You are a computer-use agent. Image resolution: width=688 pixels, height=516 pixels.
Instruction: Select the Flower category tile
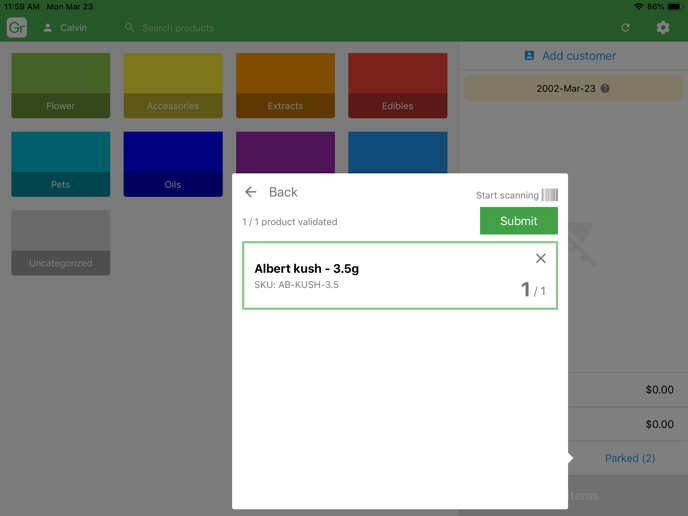tap(61, 86)
